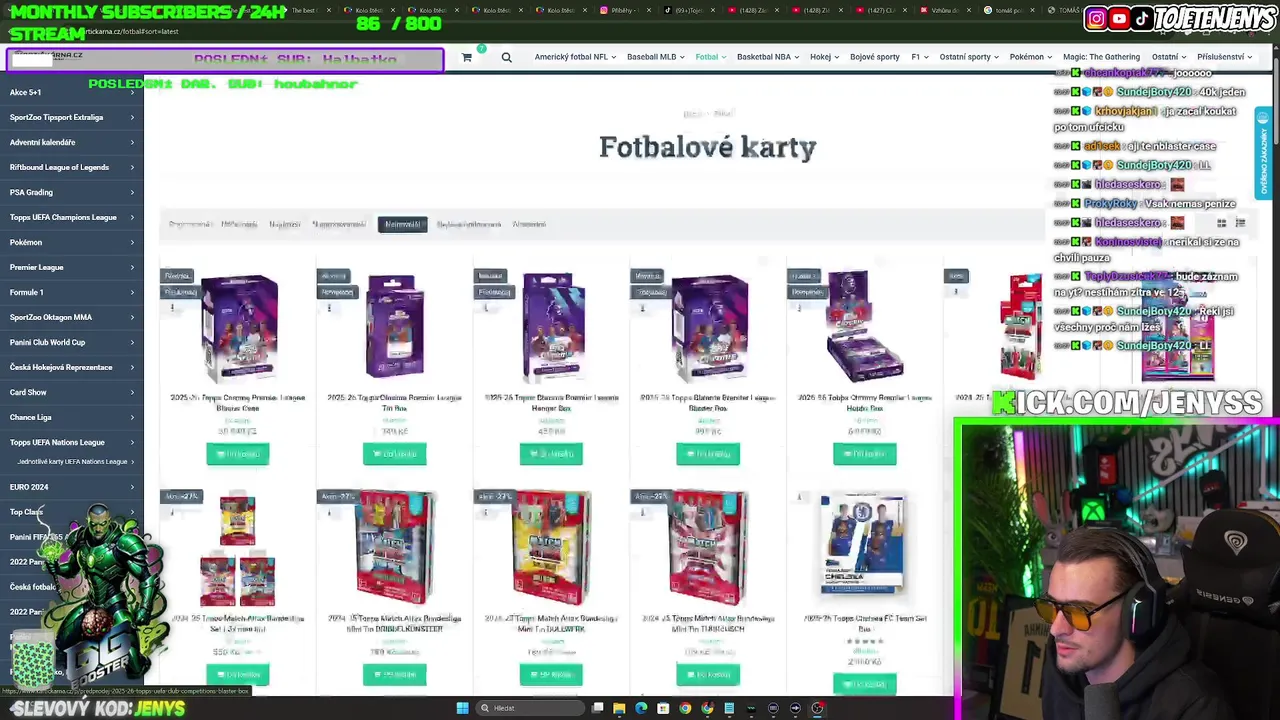Add Premier League Hobby Box to cart
Image resolution: width=1280 pixels, height=720 pixels.
coord(865,454)
